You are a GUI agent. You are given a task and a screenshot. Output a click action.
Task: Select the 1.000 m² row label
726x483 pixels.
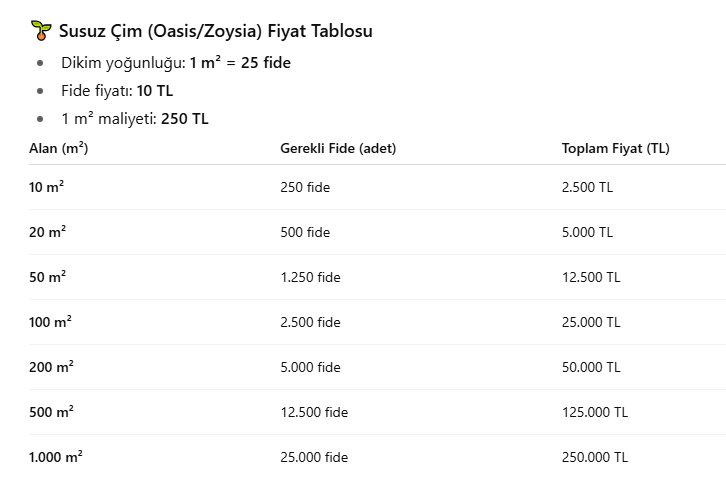[x=56, y=457]
